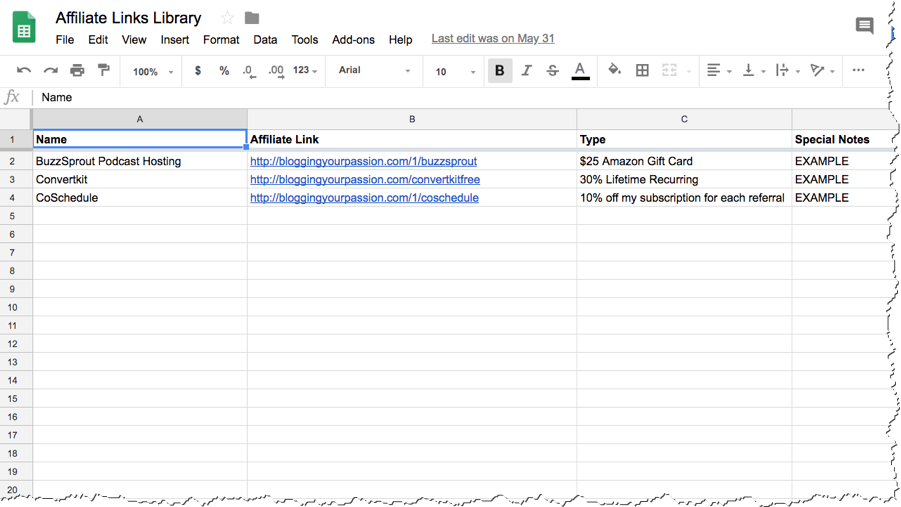Image resolution: width=901 pixels, height=507 pixels.
Task: Format as currency with $ button
Action: pyautogui.click(x=198, y=71)
